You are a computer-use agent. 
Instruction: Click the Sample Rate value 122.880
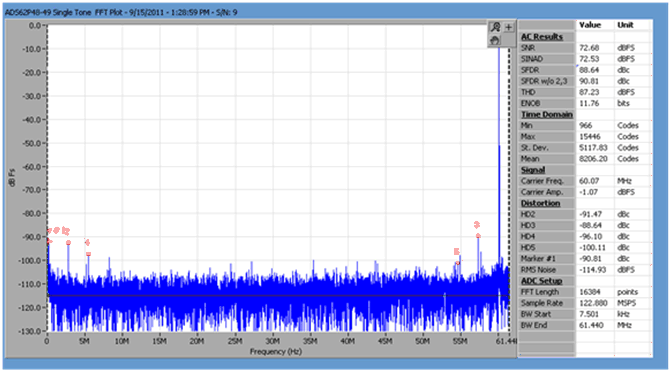592,303
